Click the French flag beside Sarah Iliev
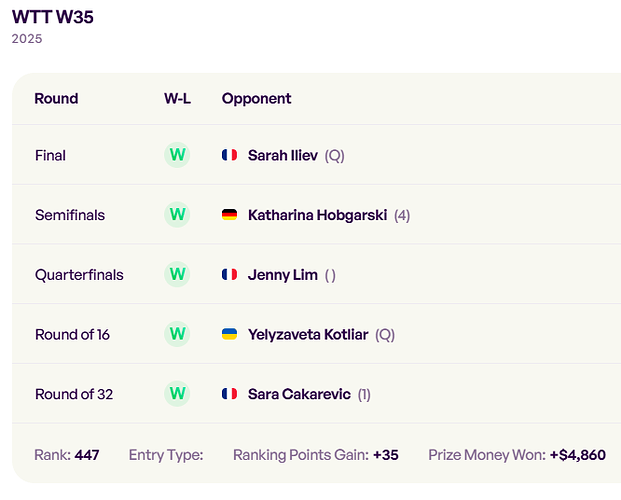621x500 pixels. (x=229, y=155)
